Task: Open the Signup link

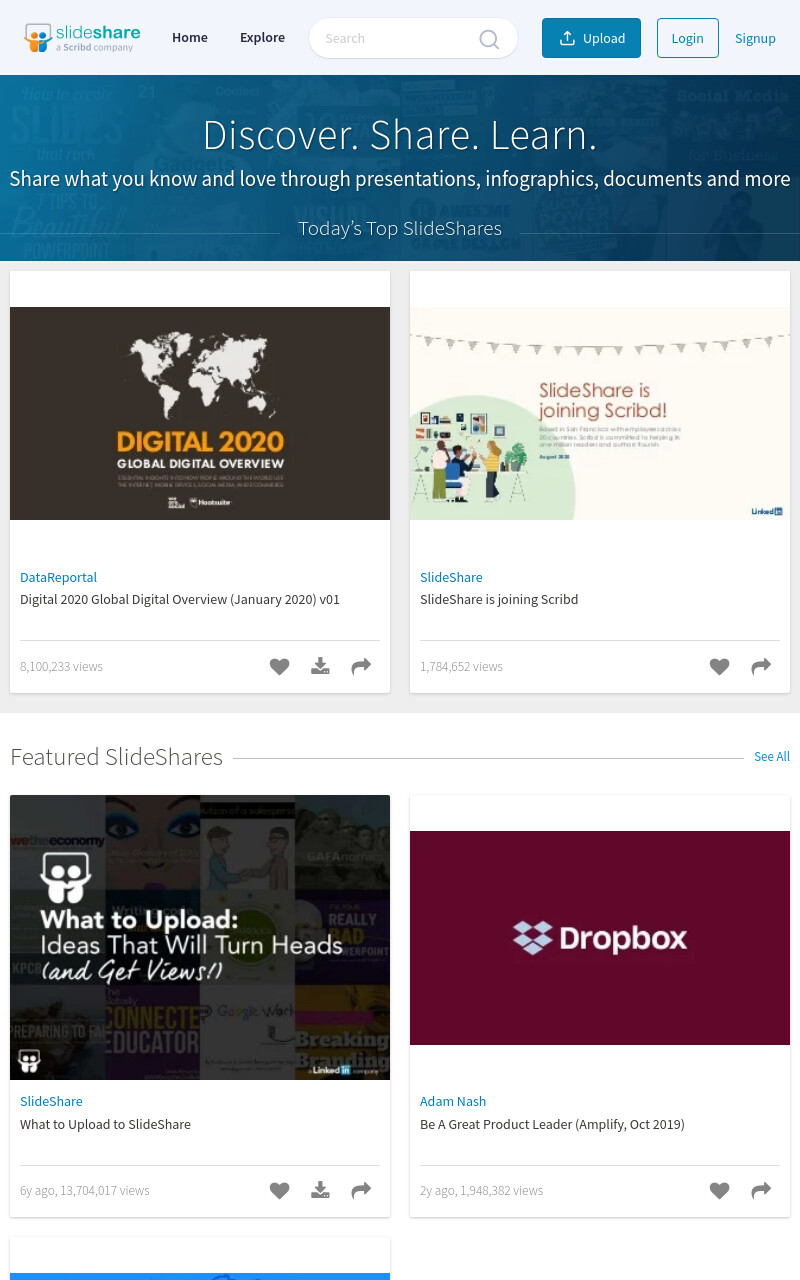Action: 755,38
